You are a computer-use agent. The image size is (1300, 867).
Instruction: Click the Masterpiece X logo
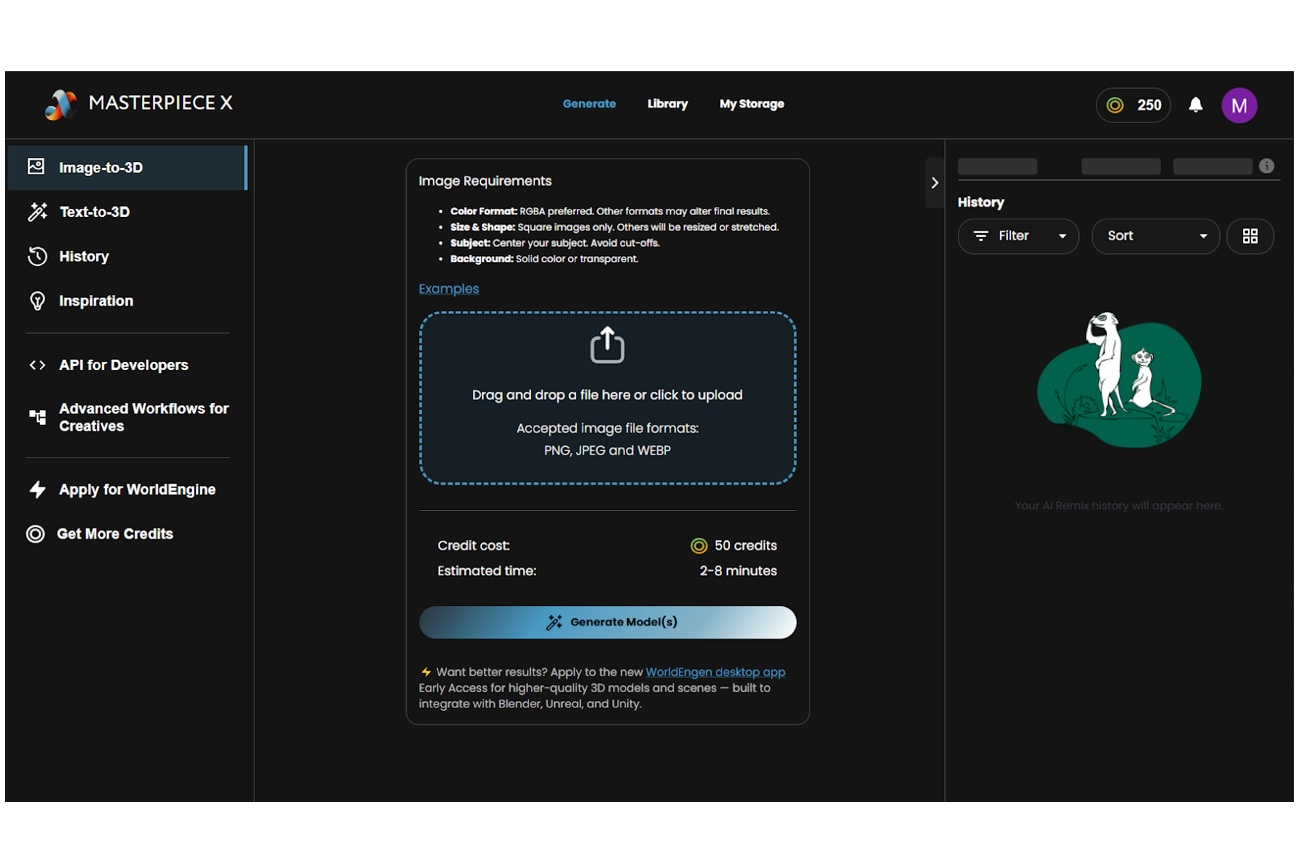tap(139, 103)
